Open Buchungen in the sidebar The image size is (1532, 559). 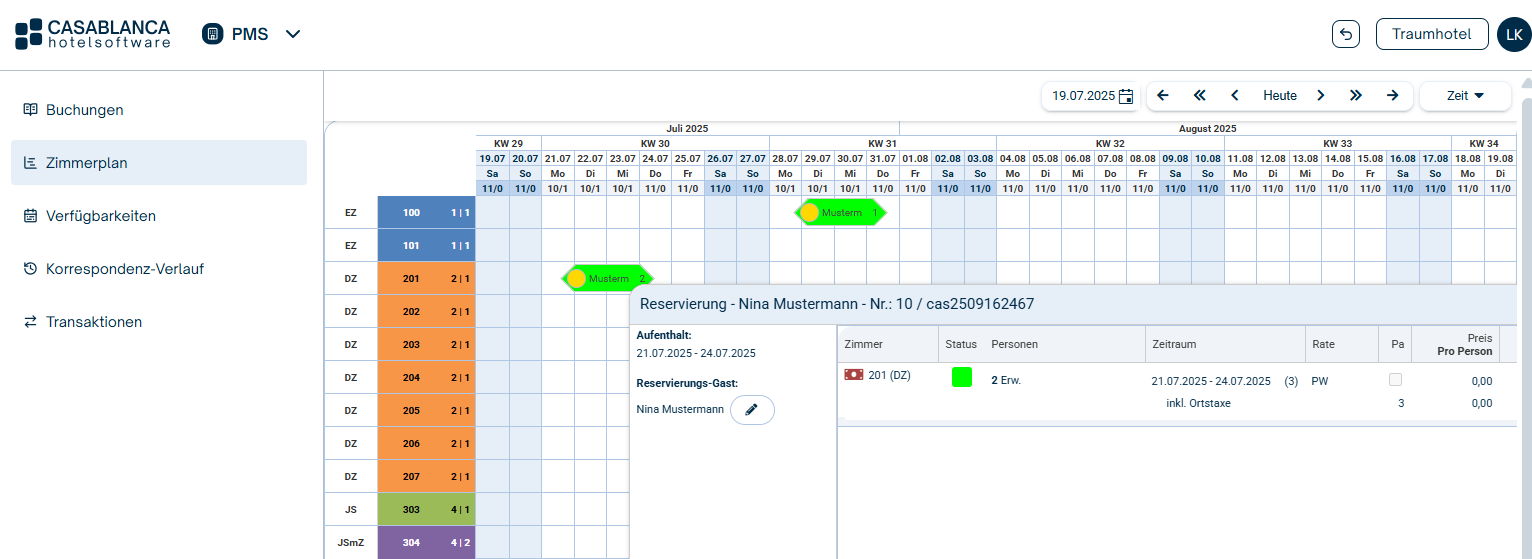[x=85, y=110]
